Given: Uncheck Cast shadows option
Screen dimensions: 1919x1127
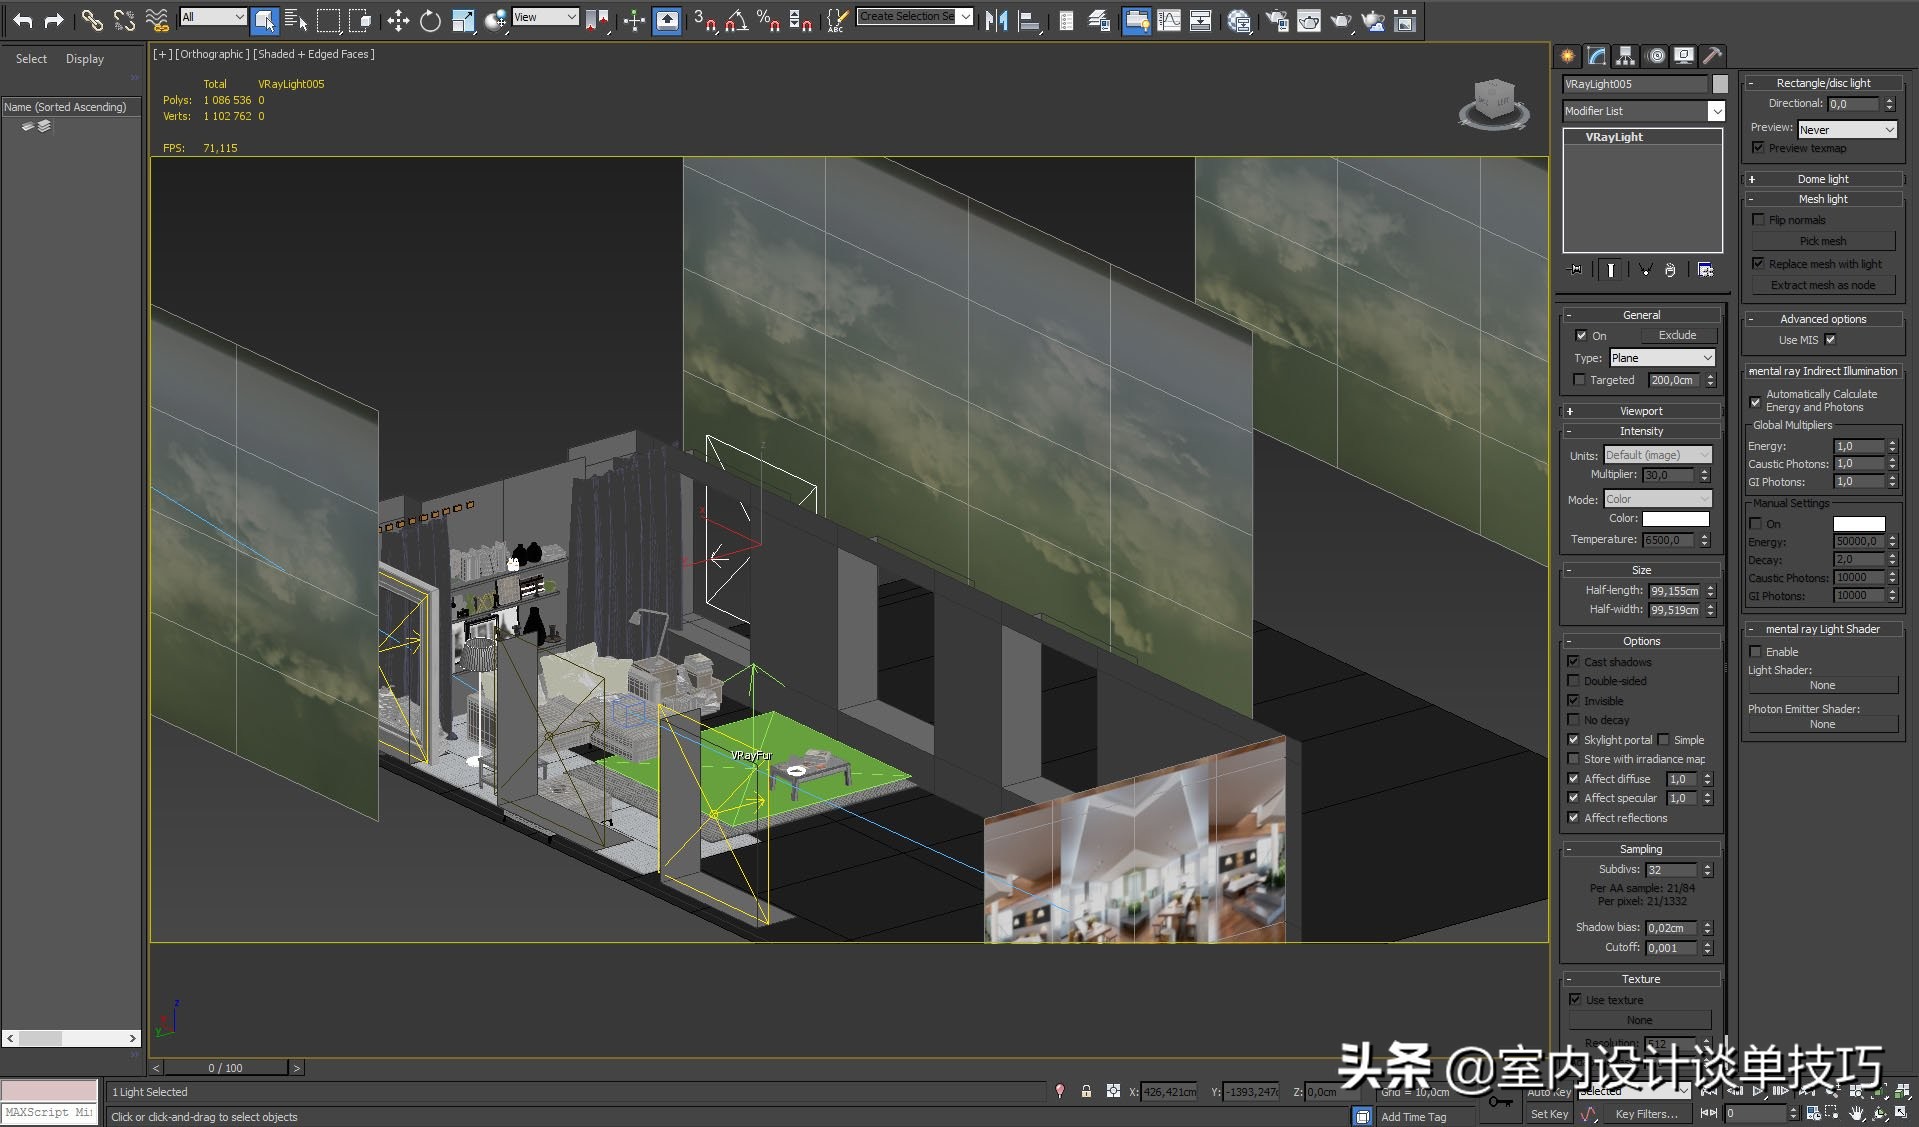Looking at the screenshot, I should pos(1573,662).
